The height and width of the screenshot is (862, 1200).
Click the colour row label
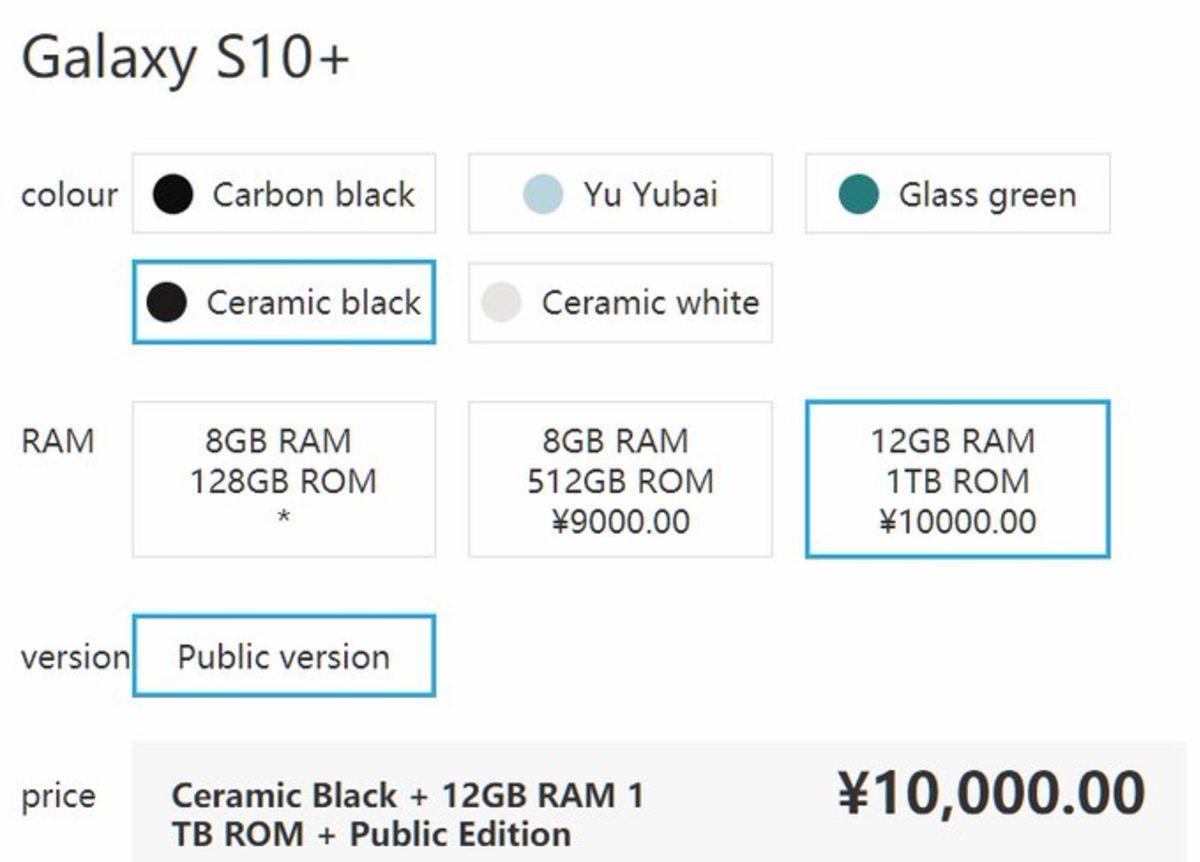67,195
